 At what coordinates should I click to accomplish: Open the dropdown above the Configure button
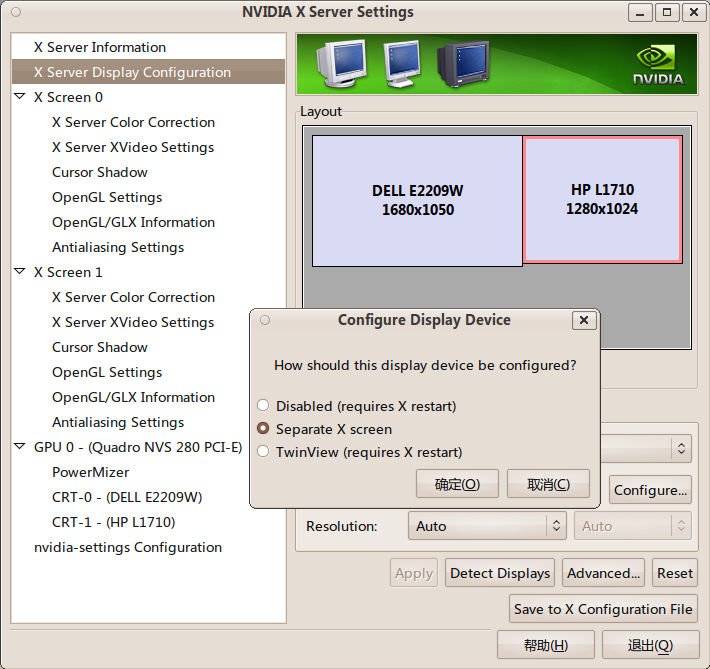(646, 448)
